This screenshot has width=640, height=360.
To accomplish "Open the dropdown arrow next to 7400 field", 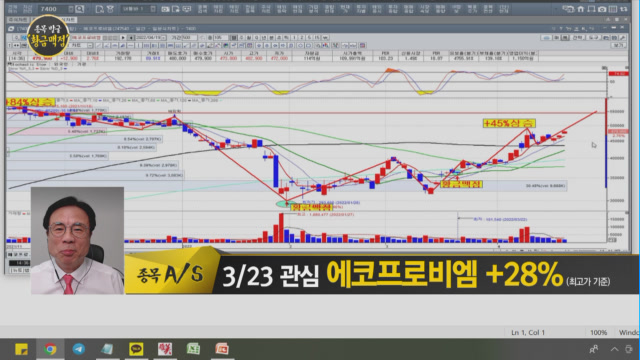I will click(x=71, y=9).
